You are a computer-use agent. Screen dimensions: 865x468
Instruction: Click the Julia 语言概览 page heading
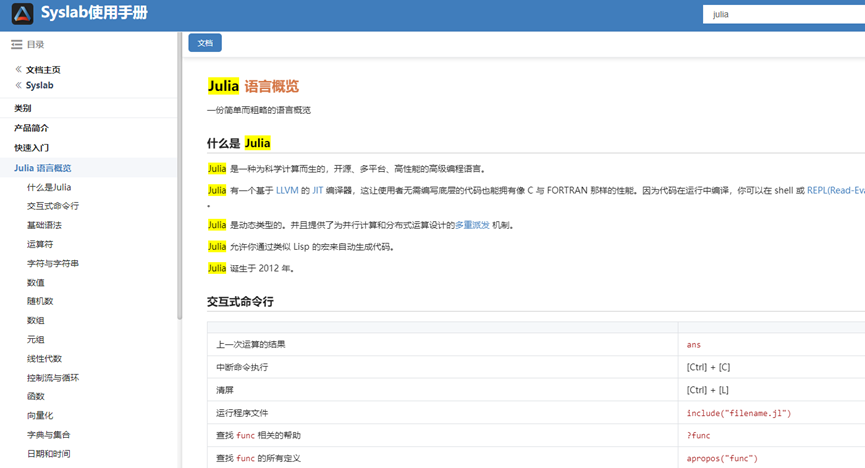coord(253,86)
